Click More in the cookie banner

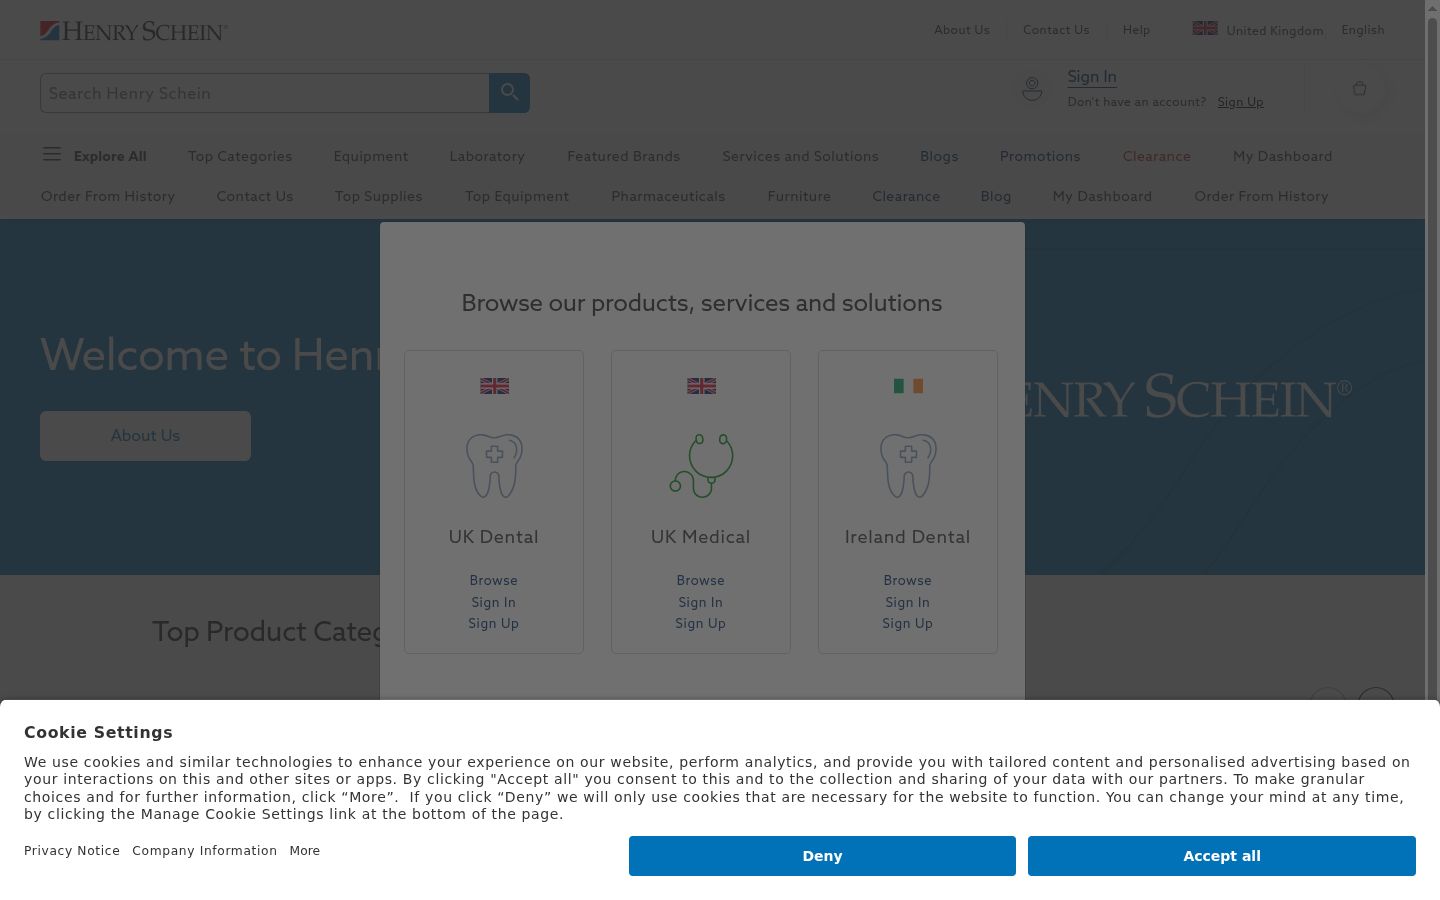305,851
